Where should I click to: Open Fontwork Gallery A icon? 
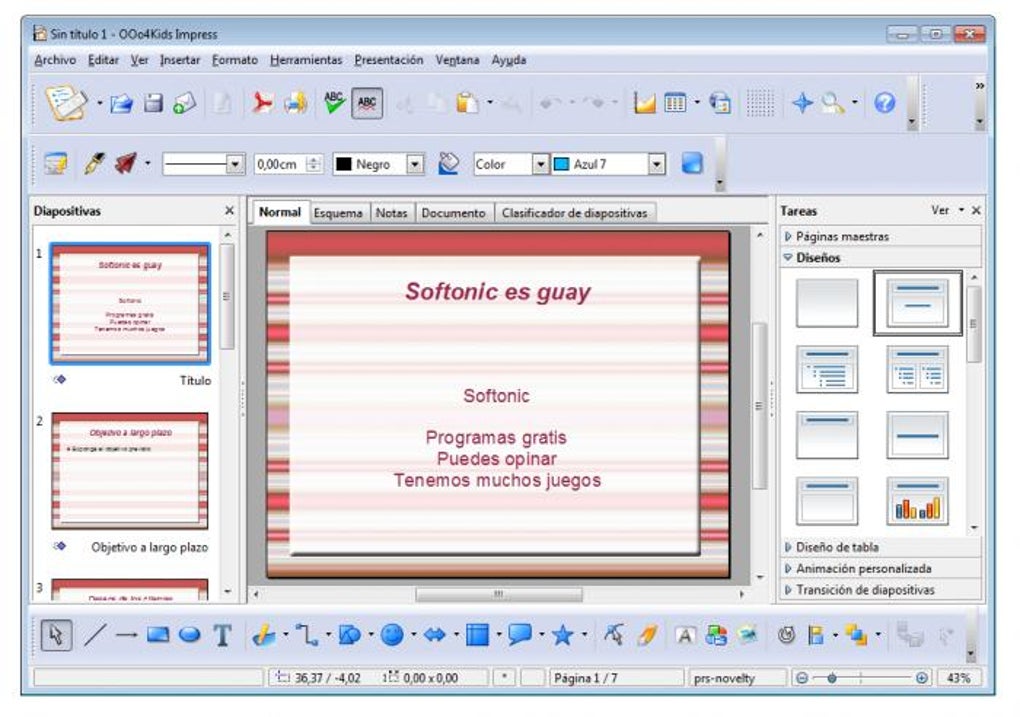(x=685, y=635)
